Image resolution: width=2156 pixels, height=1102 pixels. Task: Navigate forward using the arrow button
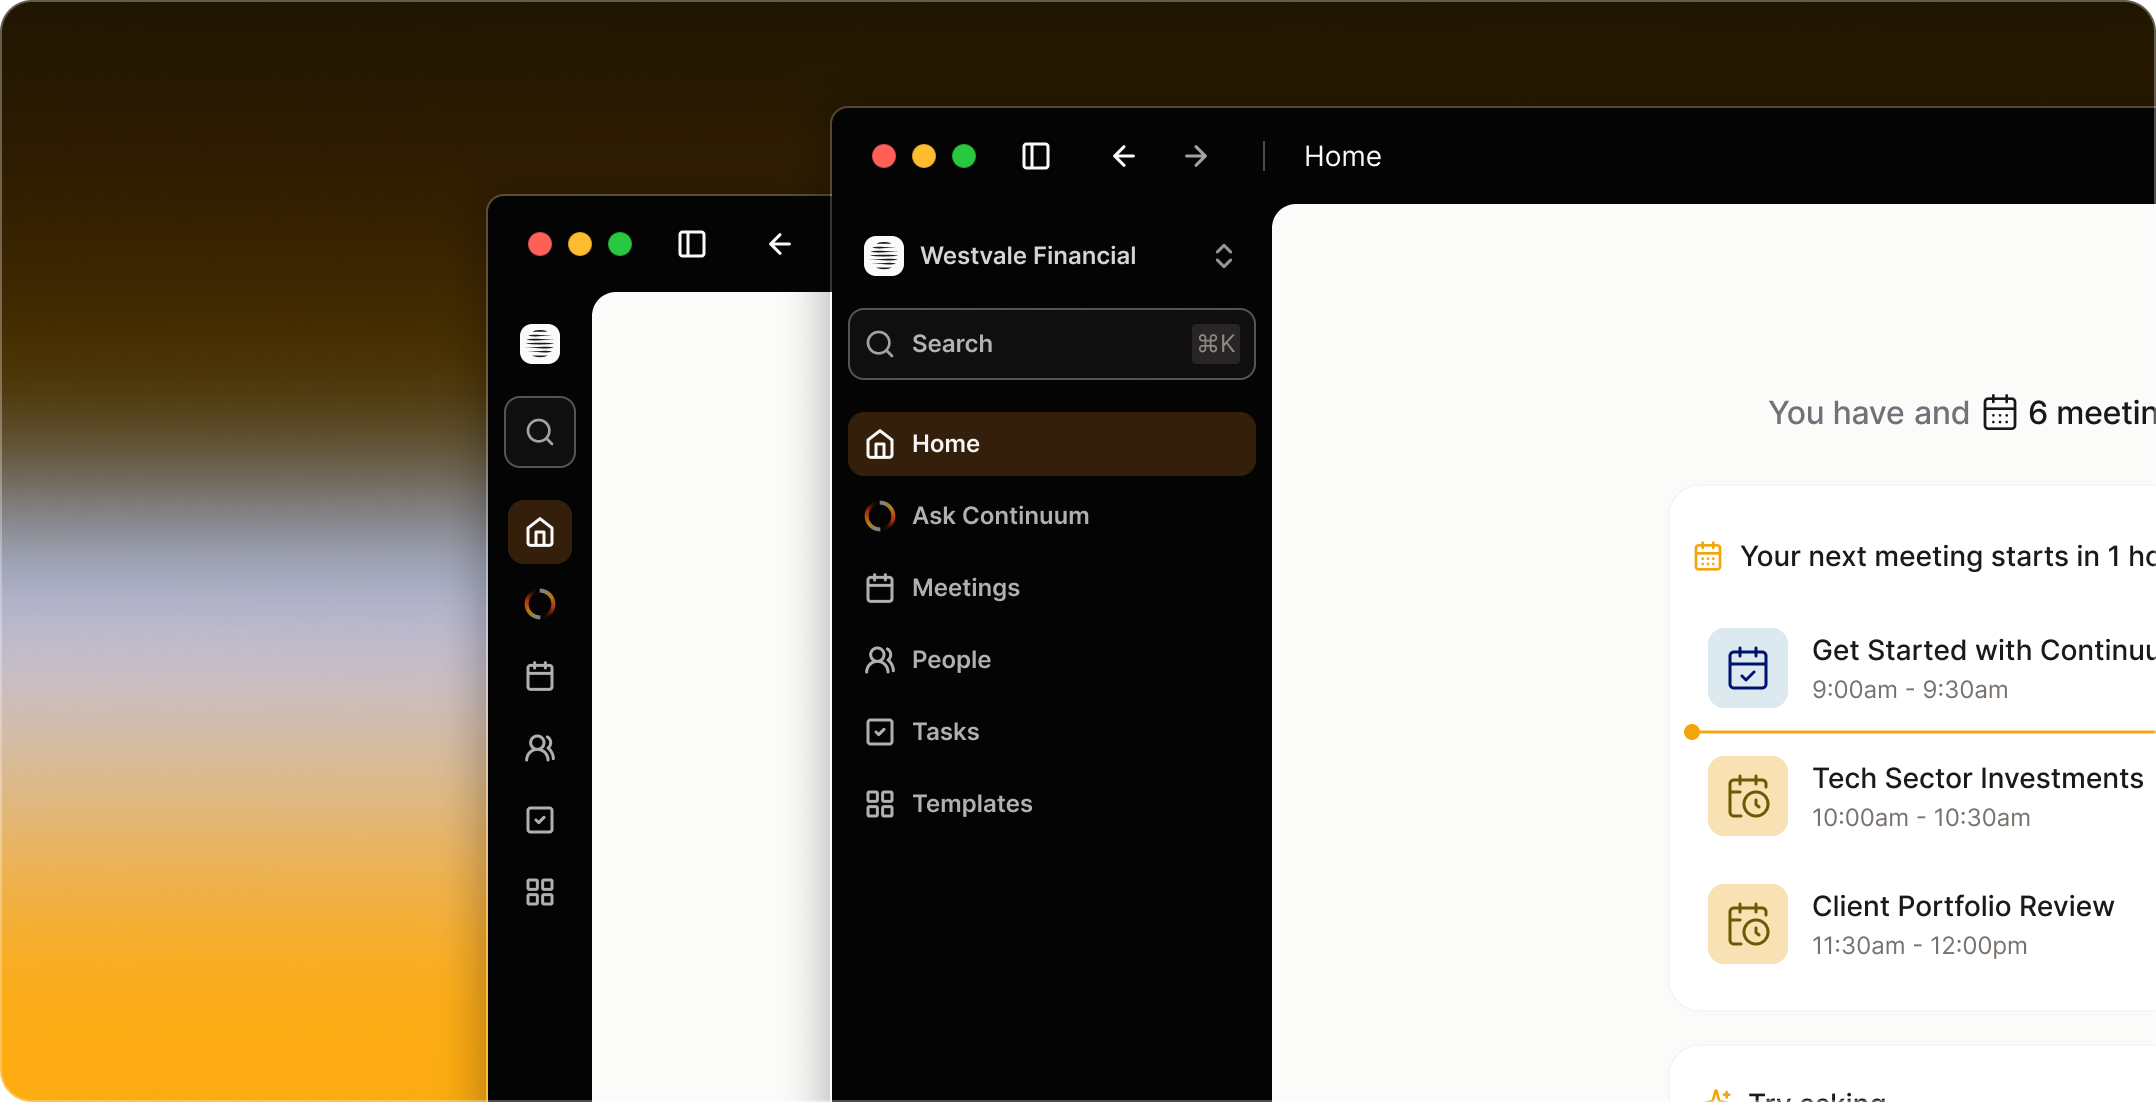[x=1195, y=156]
